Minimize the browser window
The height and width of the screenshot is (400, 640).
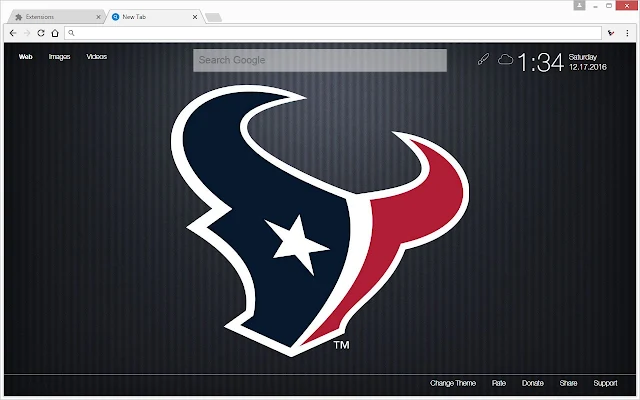[x=596, y=6]
